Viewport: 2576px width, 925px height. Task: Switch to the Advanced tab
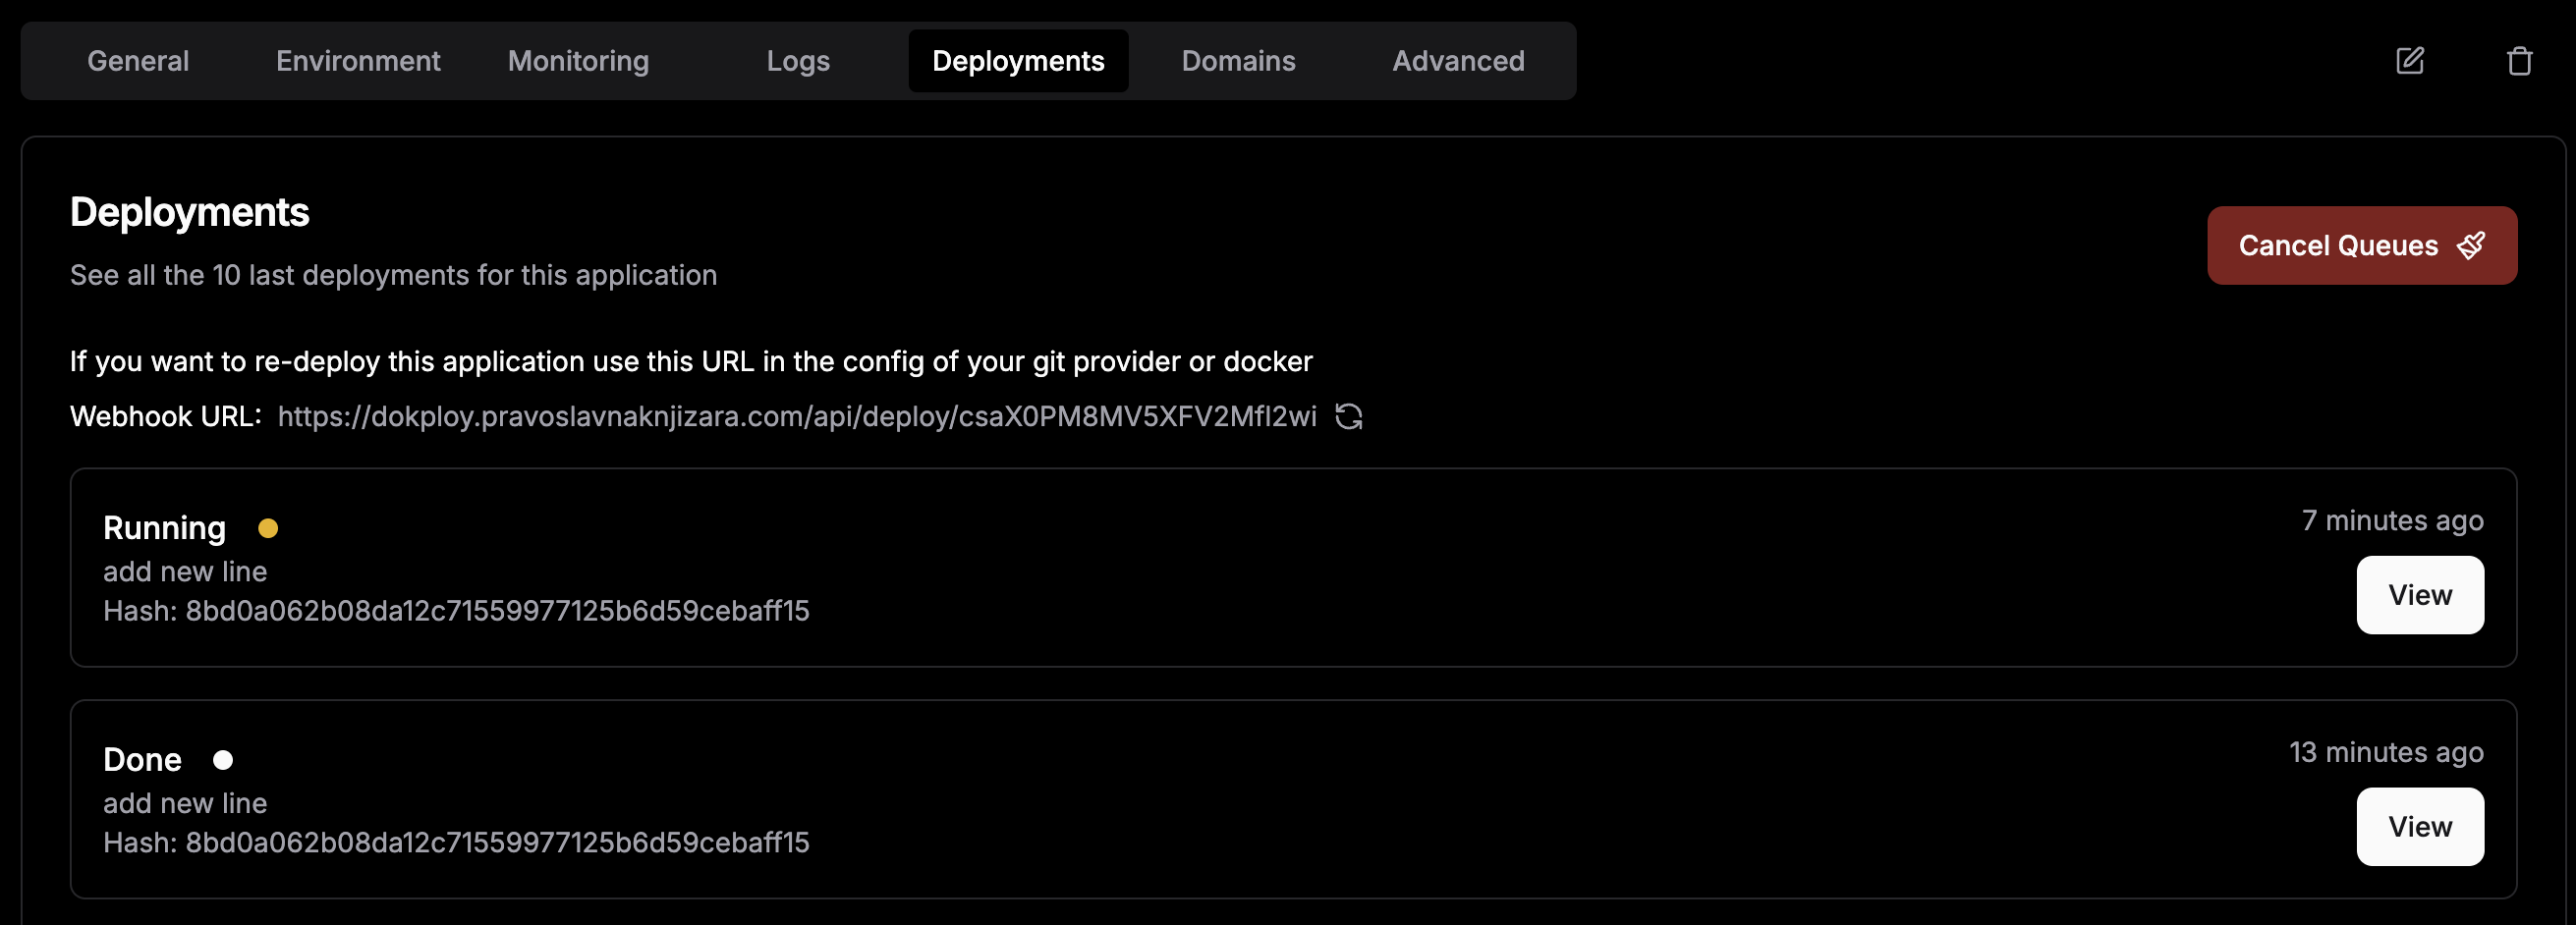click(x=1458, y=61)
